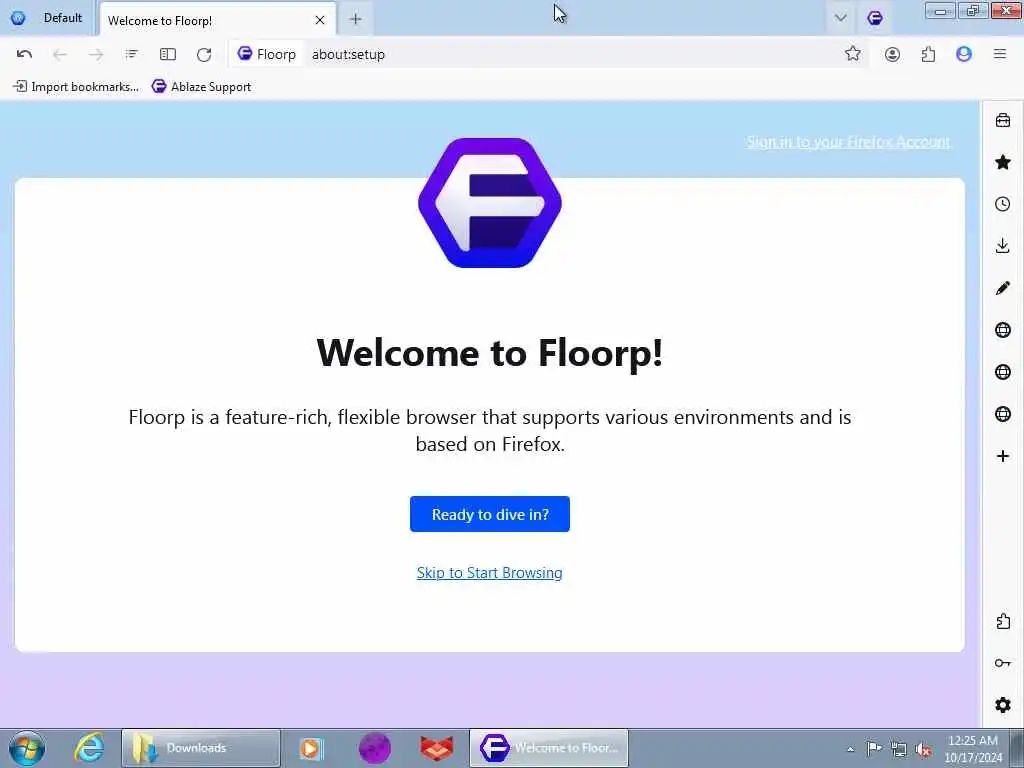Close the Welcome to Floorp tab
Image resolution: width=1024 pixels, height=768 pixels.
pyautogui.click(x=320, y=20)
